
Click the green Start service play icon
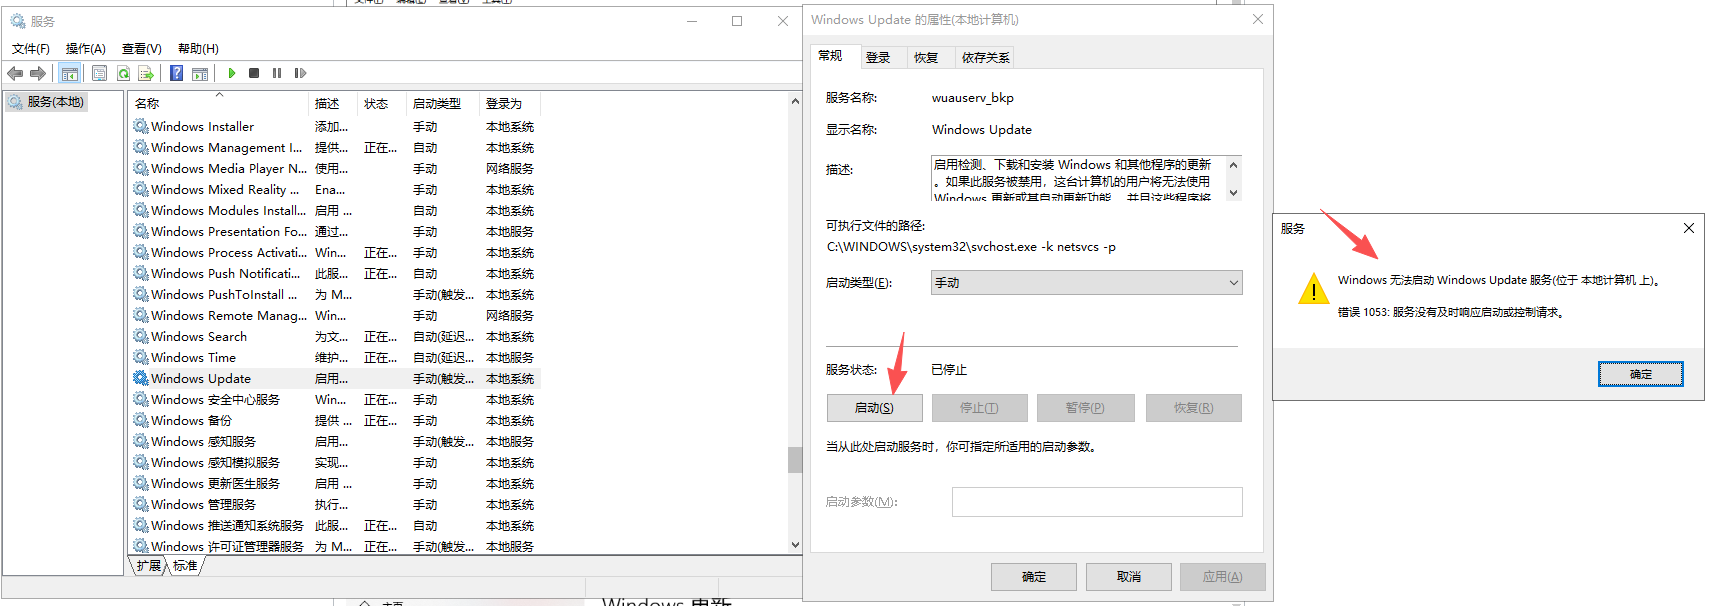click(x=232, y=73)
